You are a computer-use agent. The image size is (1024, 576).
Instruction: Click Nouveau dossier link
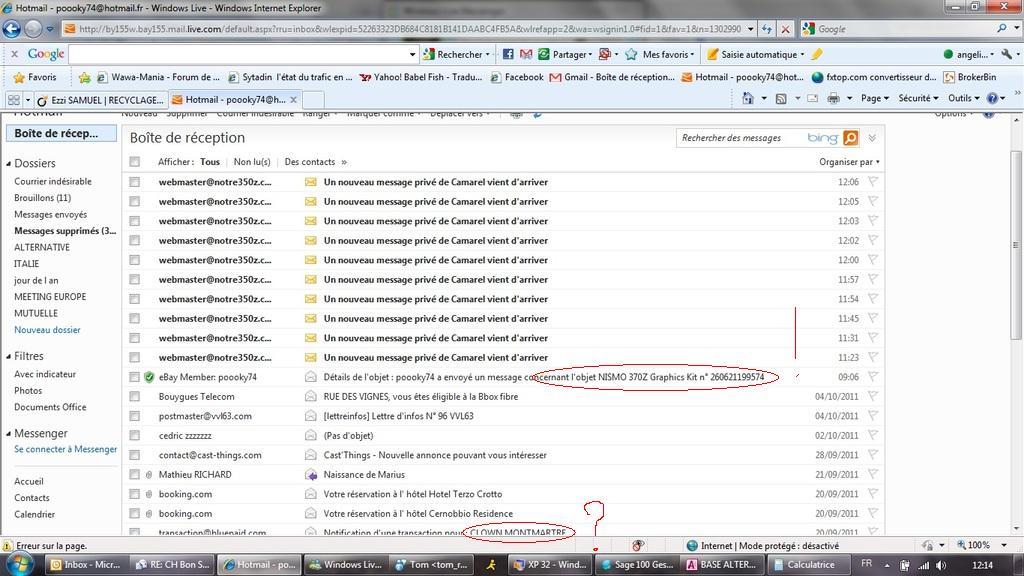(47, 330)
